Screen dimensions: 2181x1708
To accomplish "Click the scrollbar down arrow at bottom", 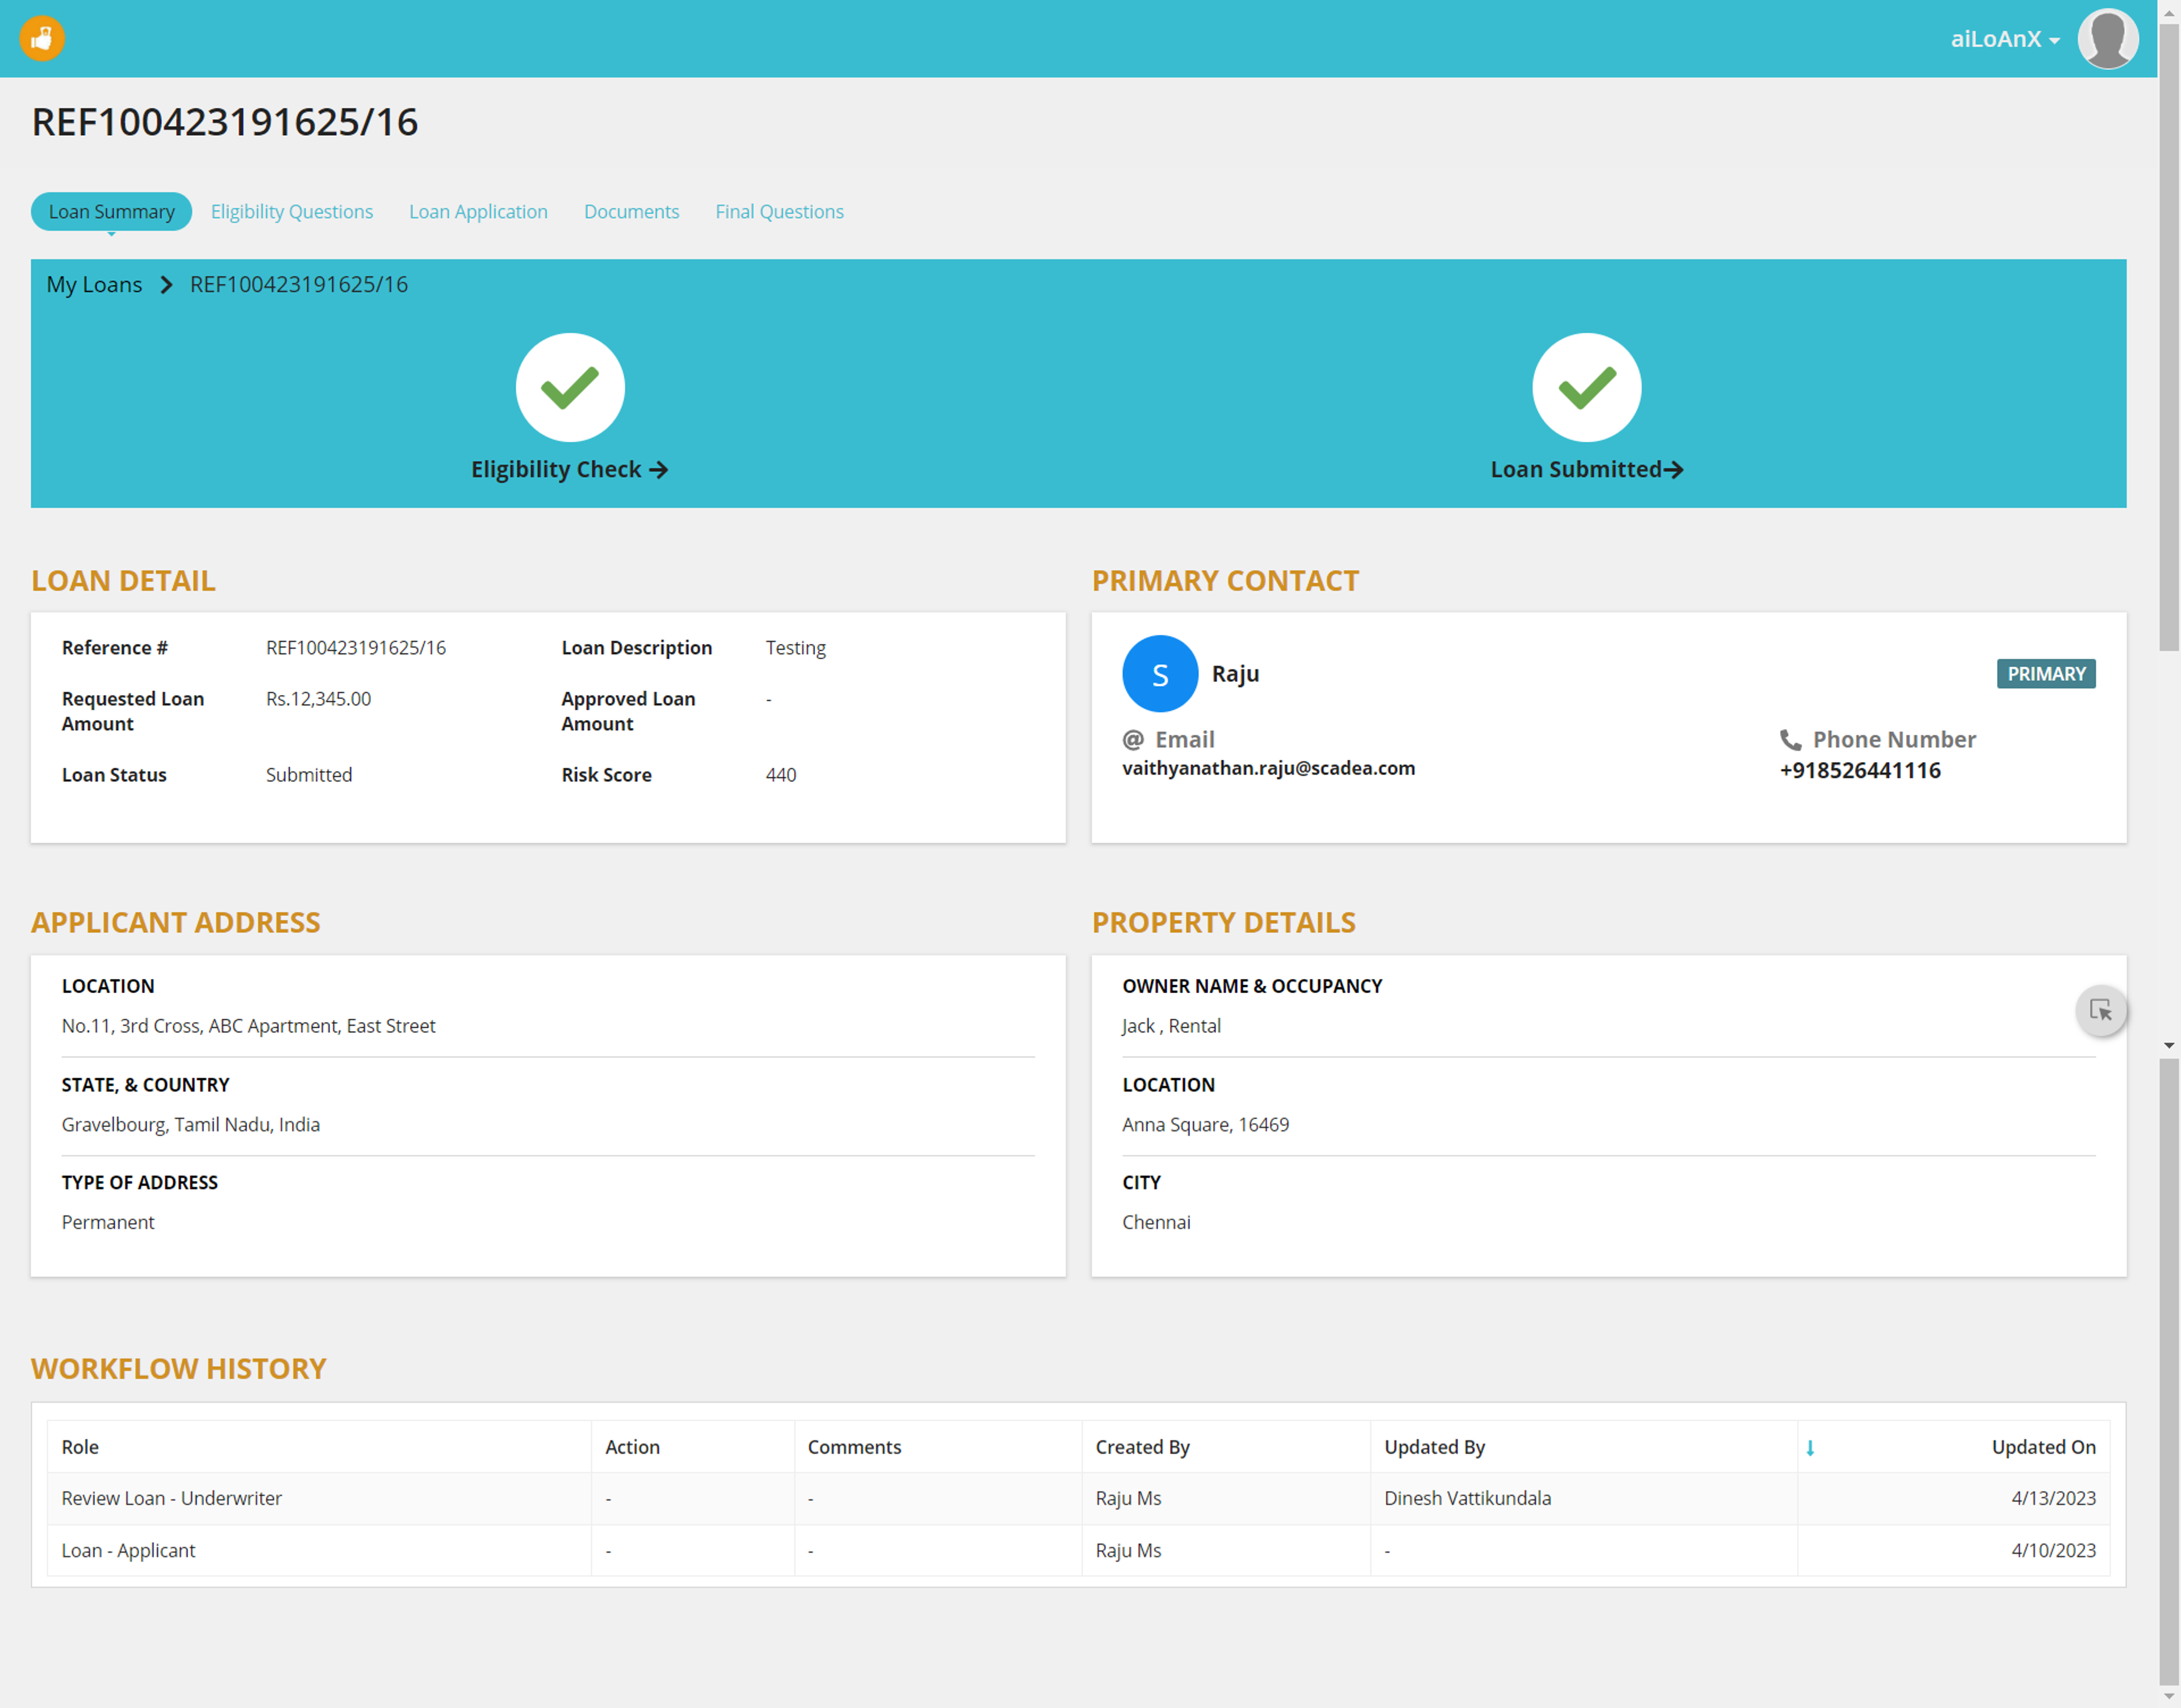I will pos(2168,1697).
